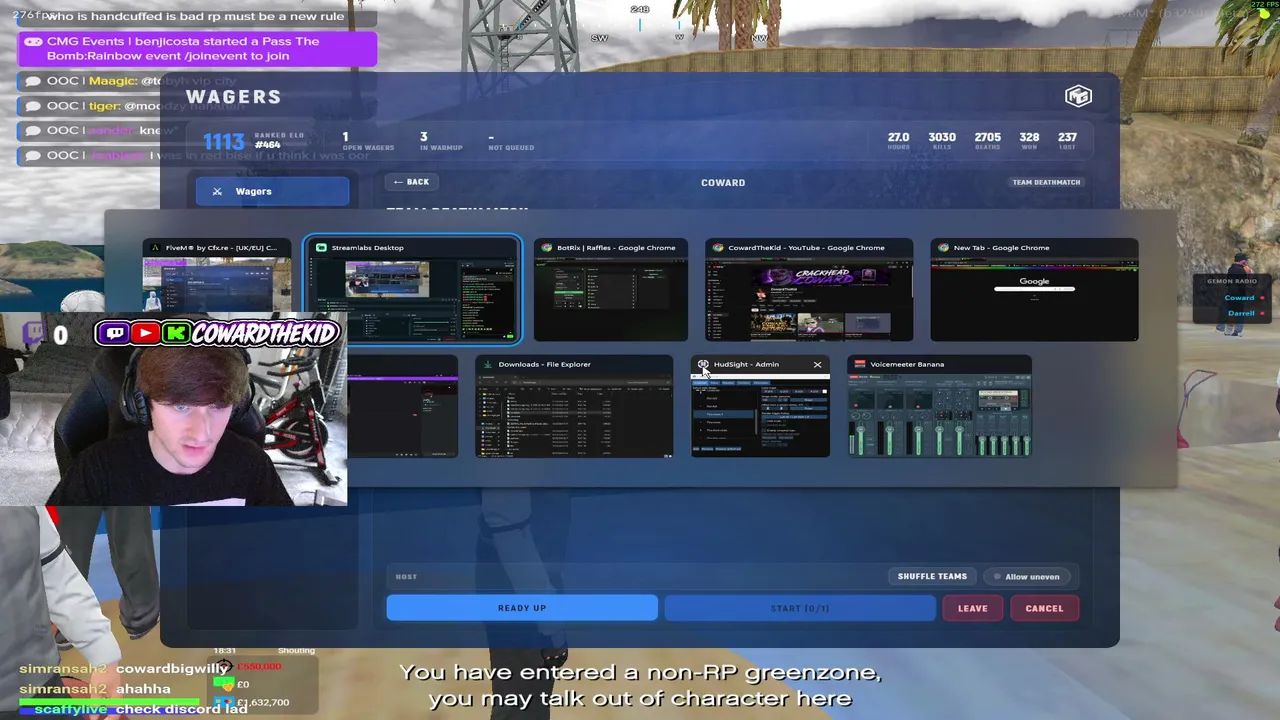Click the Voicemeeter Banana app icon
Screen dimensions: 1280x720
coord(860,364)
